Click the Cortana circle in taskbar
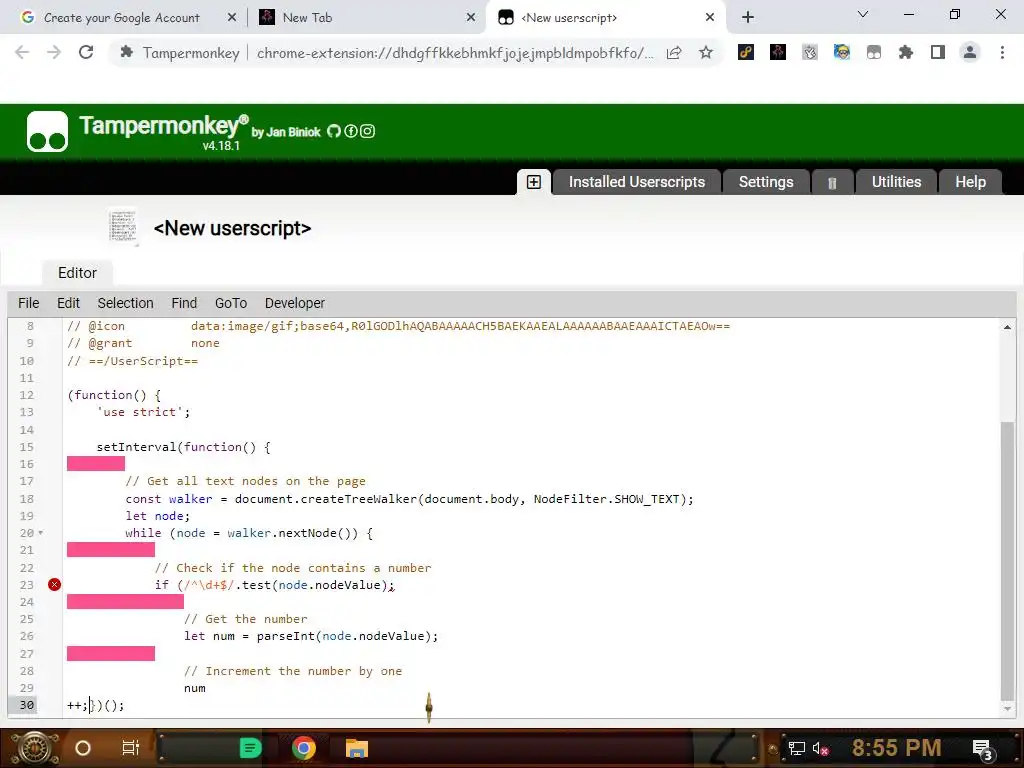This screenshot has width=1024, height=768. [83, 748]
